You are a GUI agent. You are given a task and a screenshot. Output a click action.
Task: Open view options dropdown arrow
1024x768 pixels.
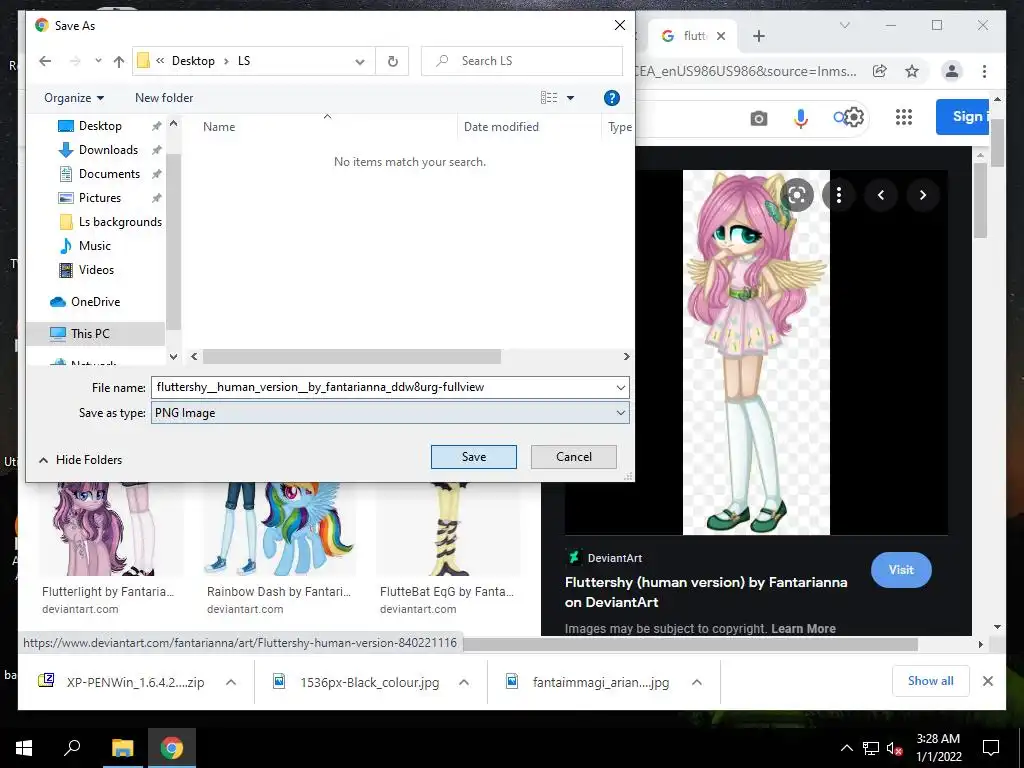click(x=570, y=98)
